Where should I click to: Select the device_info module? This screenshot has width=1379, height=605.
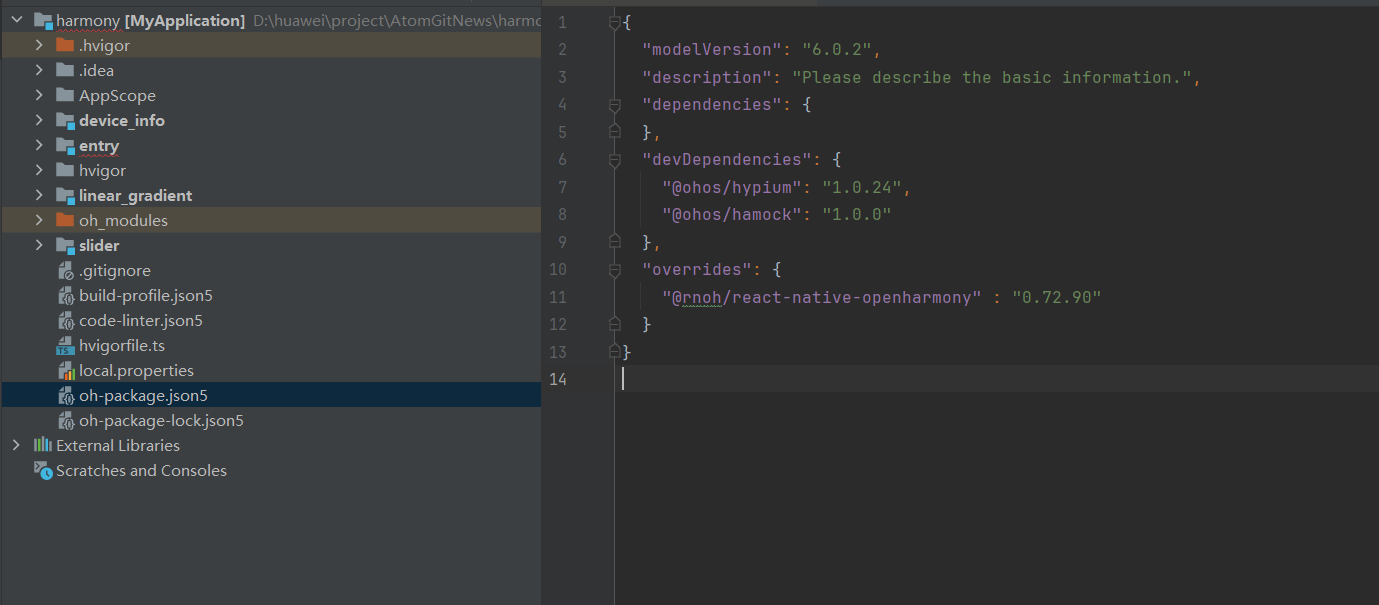(122, 120)
